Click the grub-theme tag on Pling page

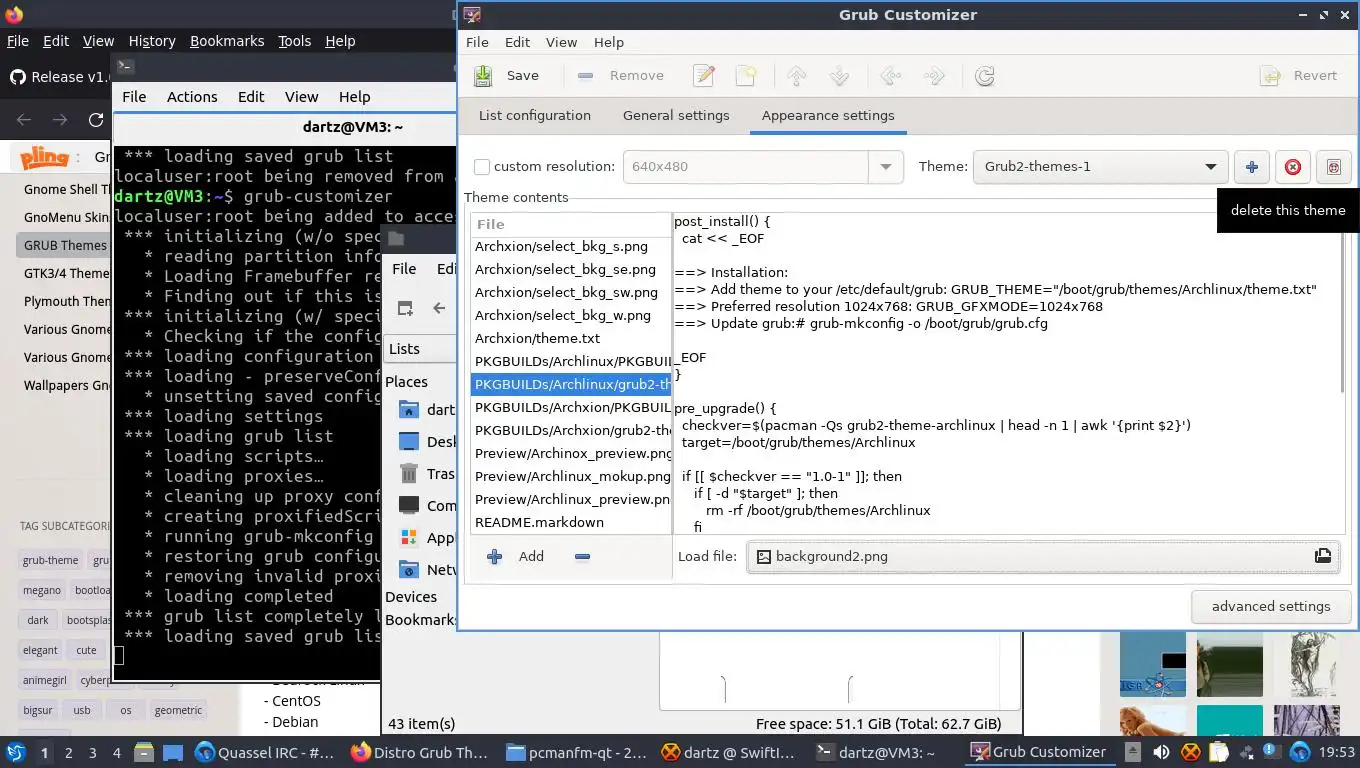(50, 560)
